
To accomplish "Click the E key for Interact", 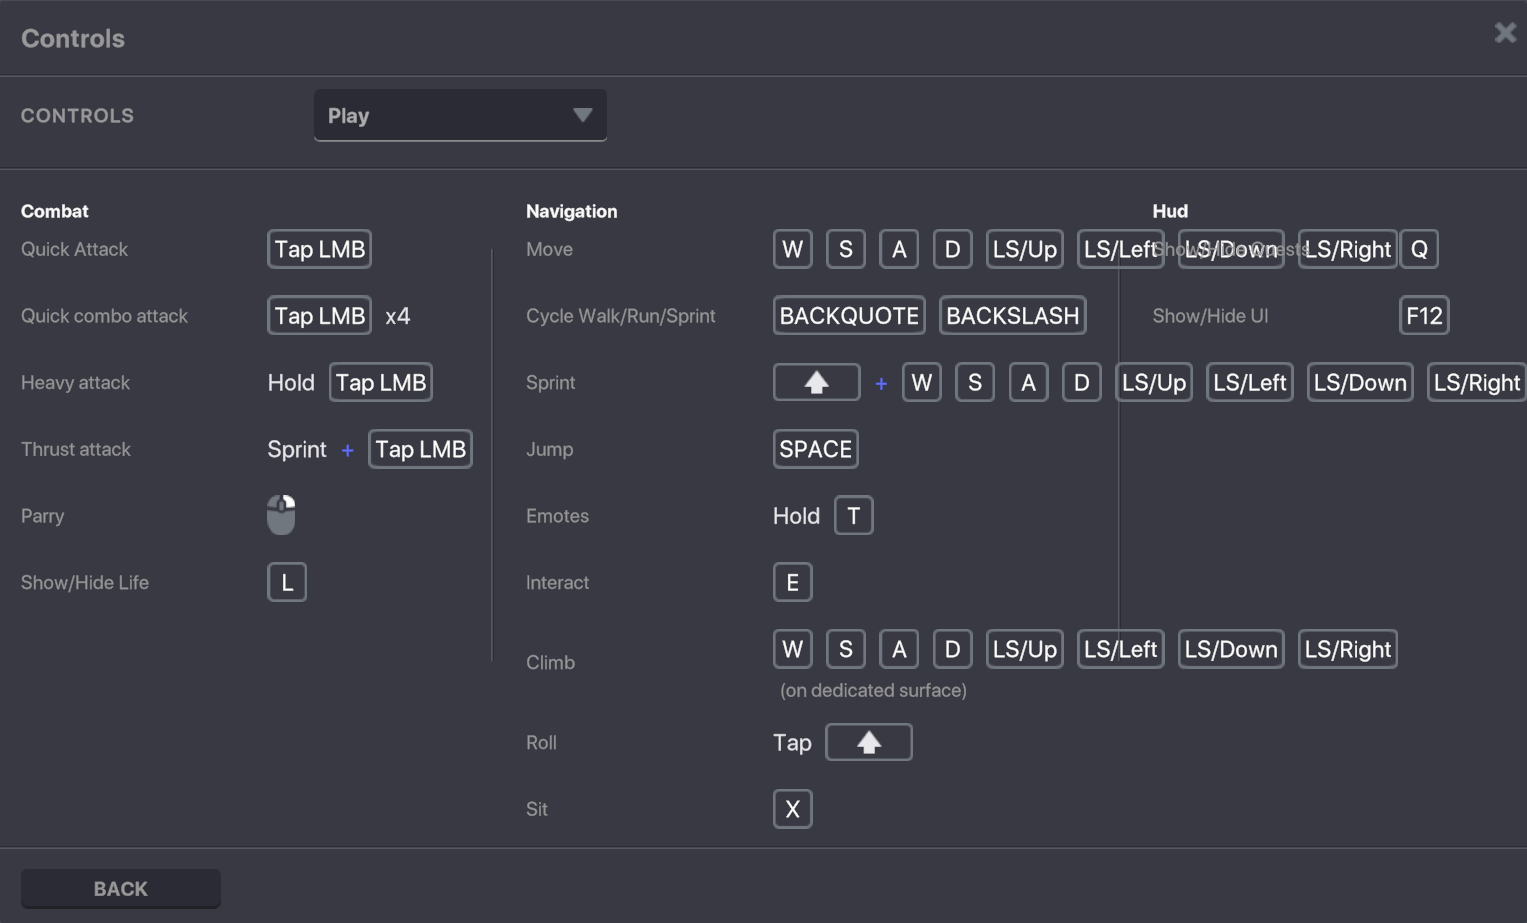I will pyautogui.click(x=792, y=582).
